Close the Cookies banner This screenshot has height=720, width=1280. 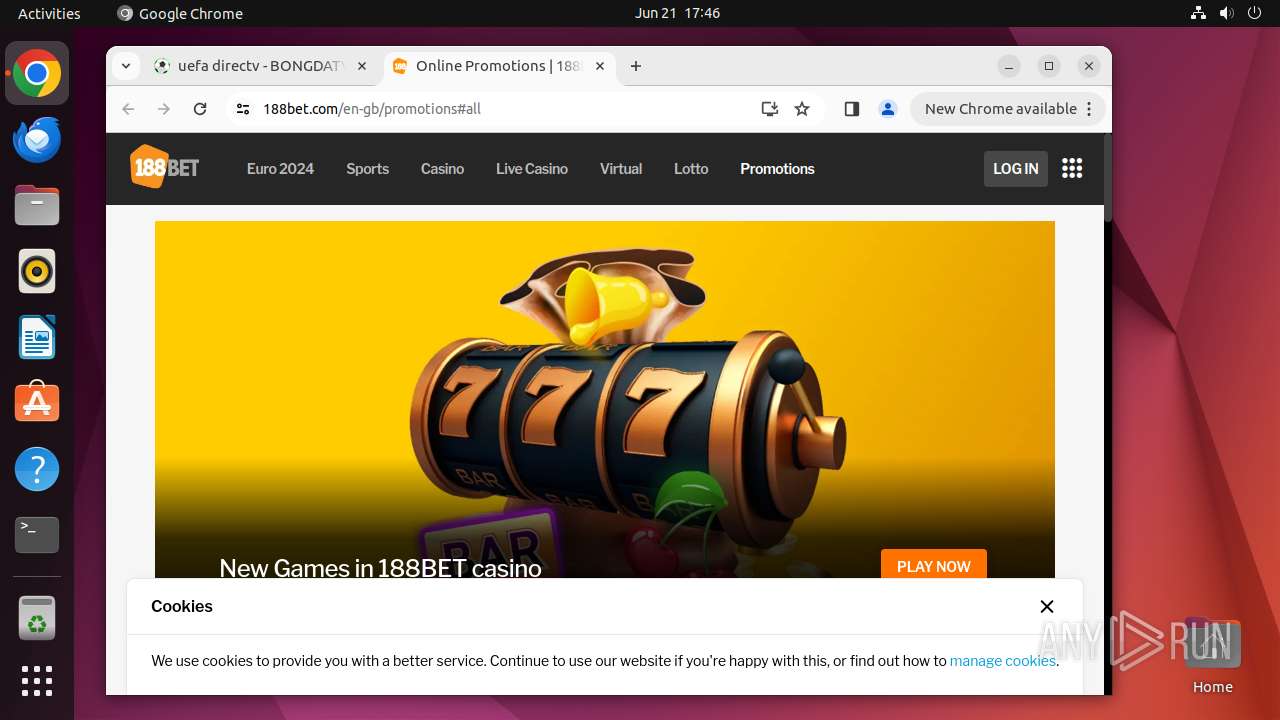click(1047, 606)
